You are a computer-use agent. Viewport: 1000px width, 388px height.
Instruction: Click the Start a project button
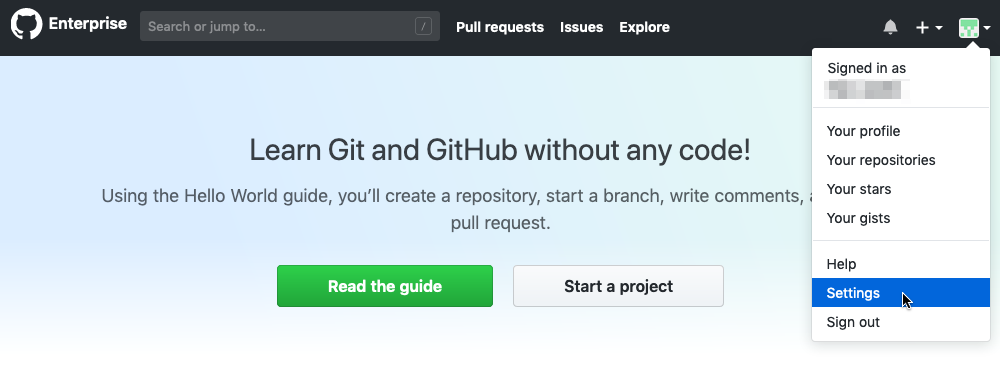click(618, 286)
